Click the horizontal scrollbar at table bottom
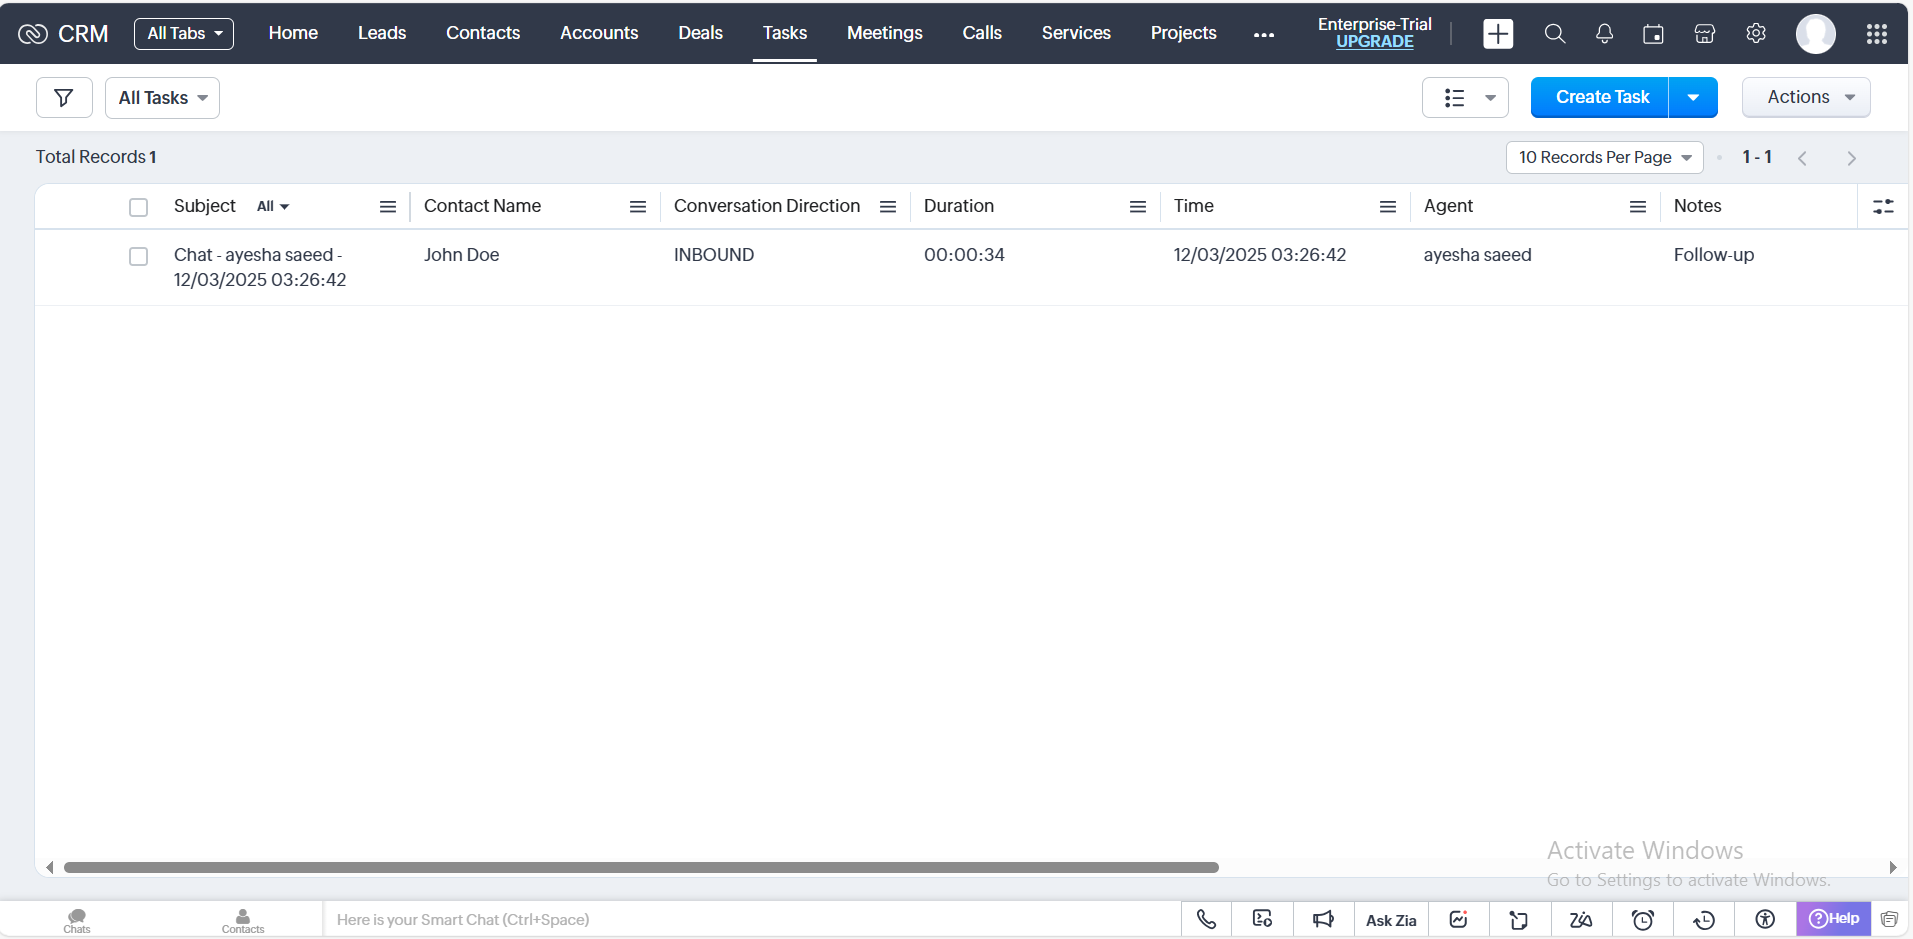1913x939 pixels. click(x=640, y=867)
